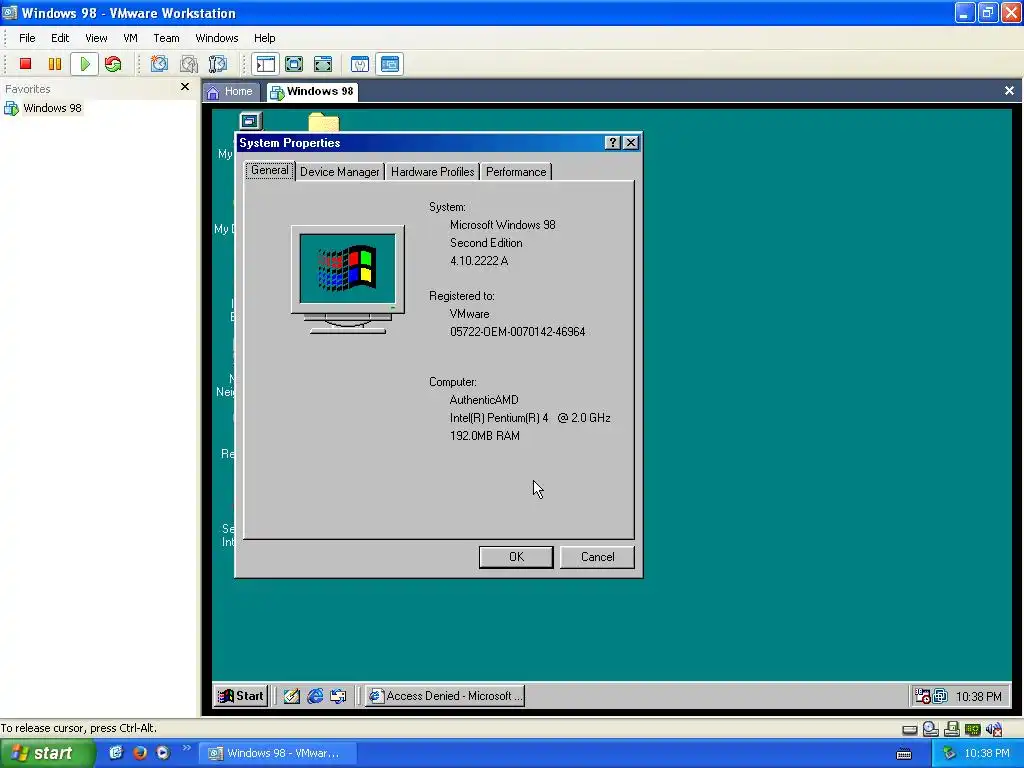Click the System Properties help question mark button

tap(613, 143)
